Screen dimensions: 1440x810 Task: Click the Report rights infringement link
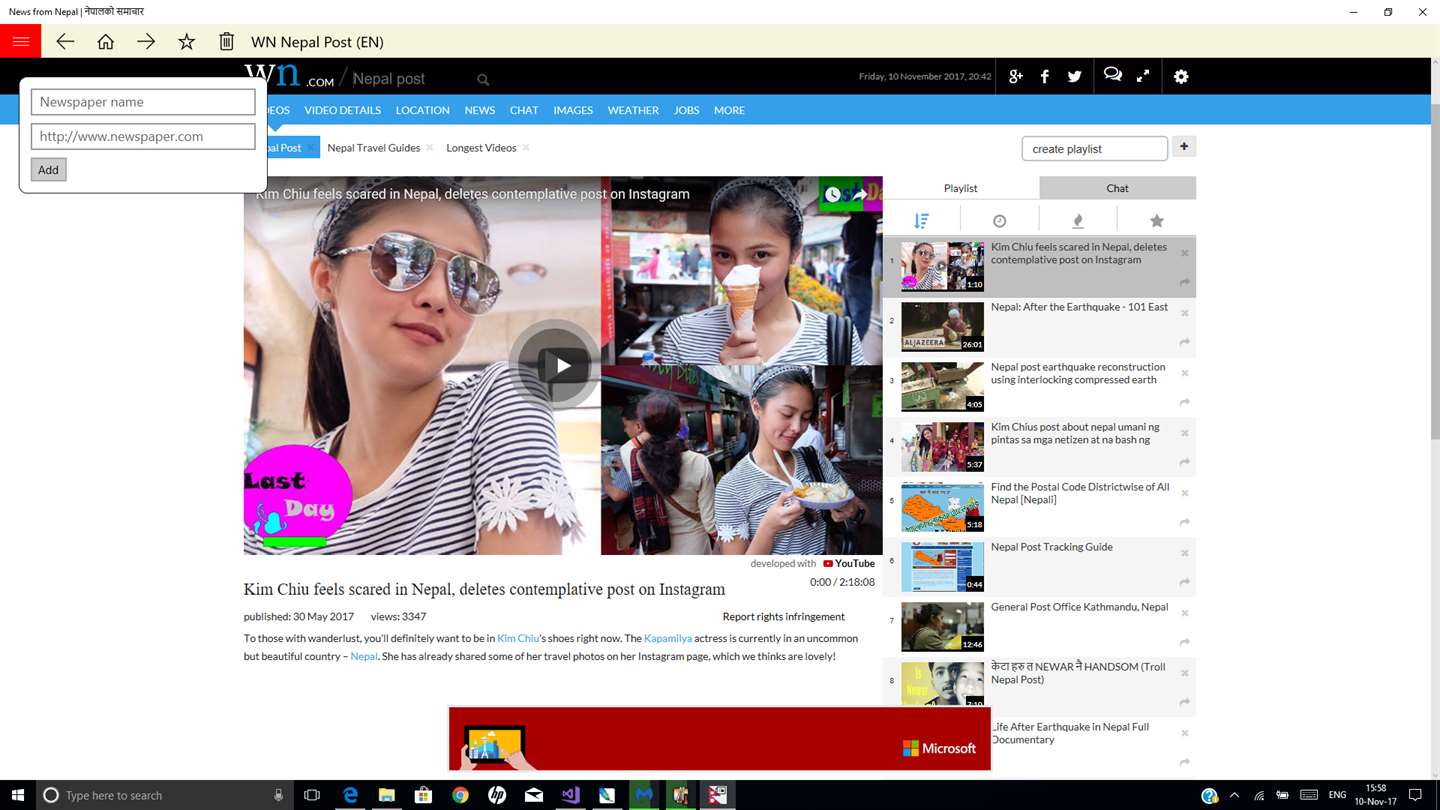[783, 617]
